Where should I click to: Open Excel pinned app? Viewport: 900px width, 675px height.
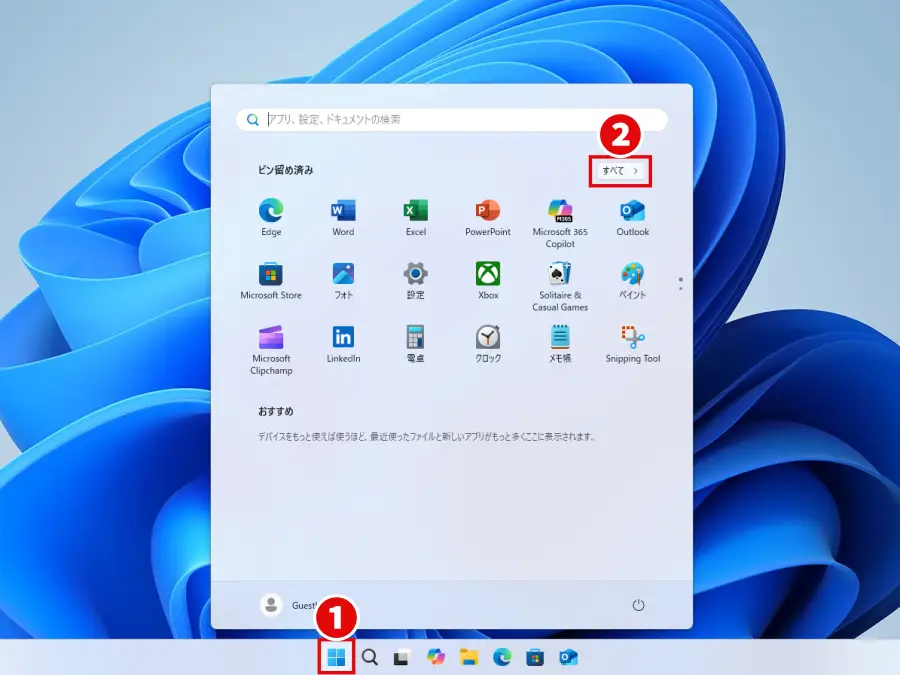(416, 217)
